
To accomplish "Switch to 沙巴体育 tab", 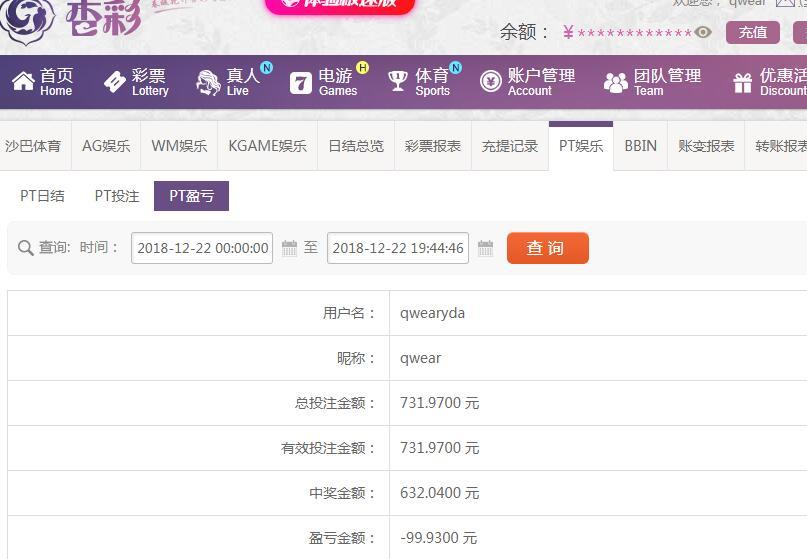I will (x=34, y=146).
